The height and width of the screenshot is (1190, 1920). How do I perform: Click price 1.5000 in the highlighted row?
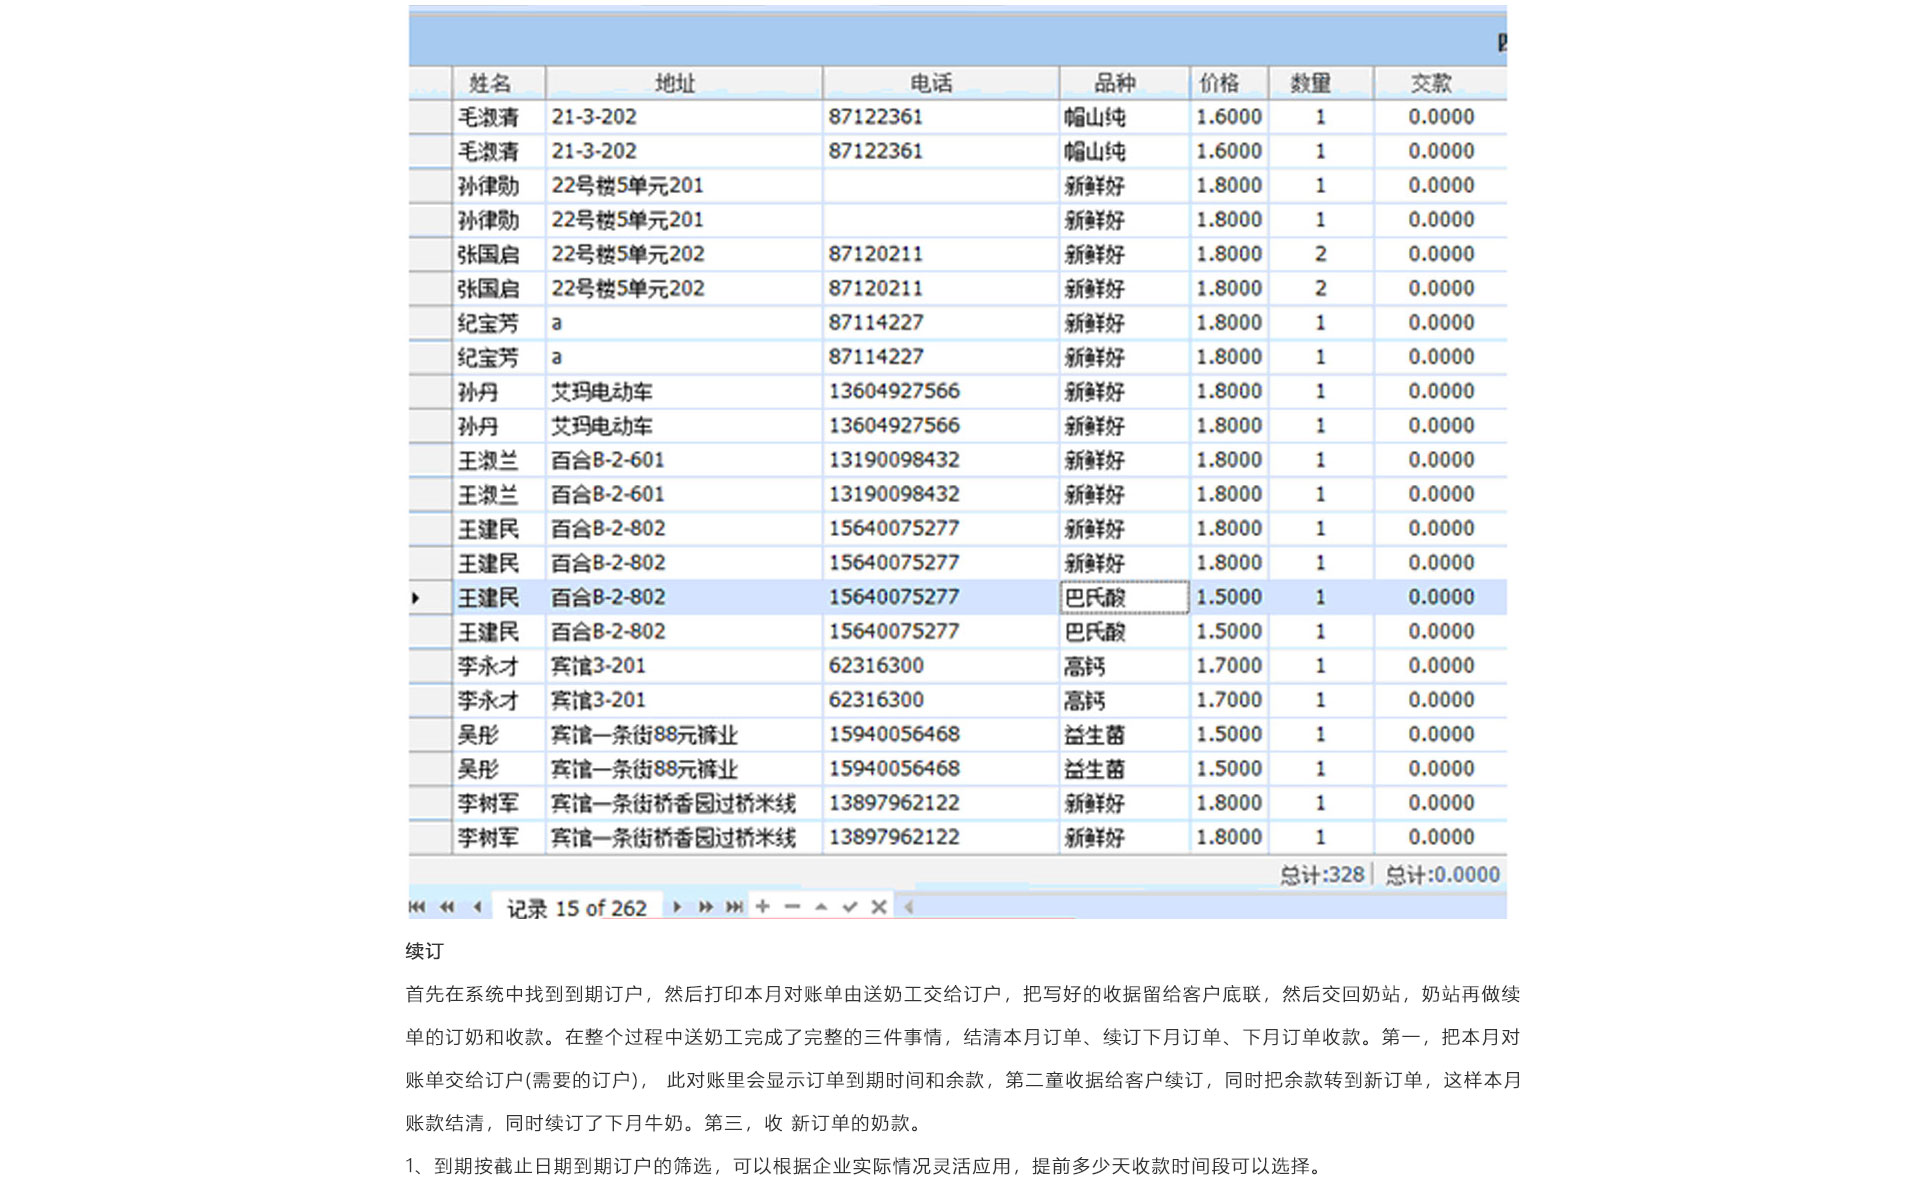pos(1229,598)
